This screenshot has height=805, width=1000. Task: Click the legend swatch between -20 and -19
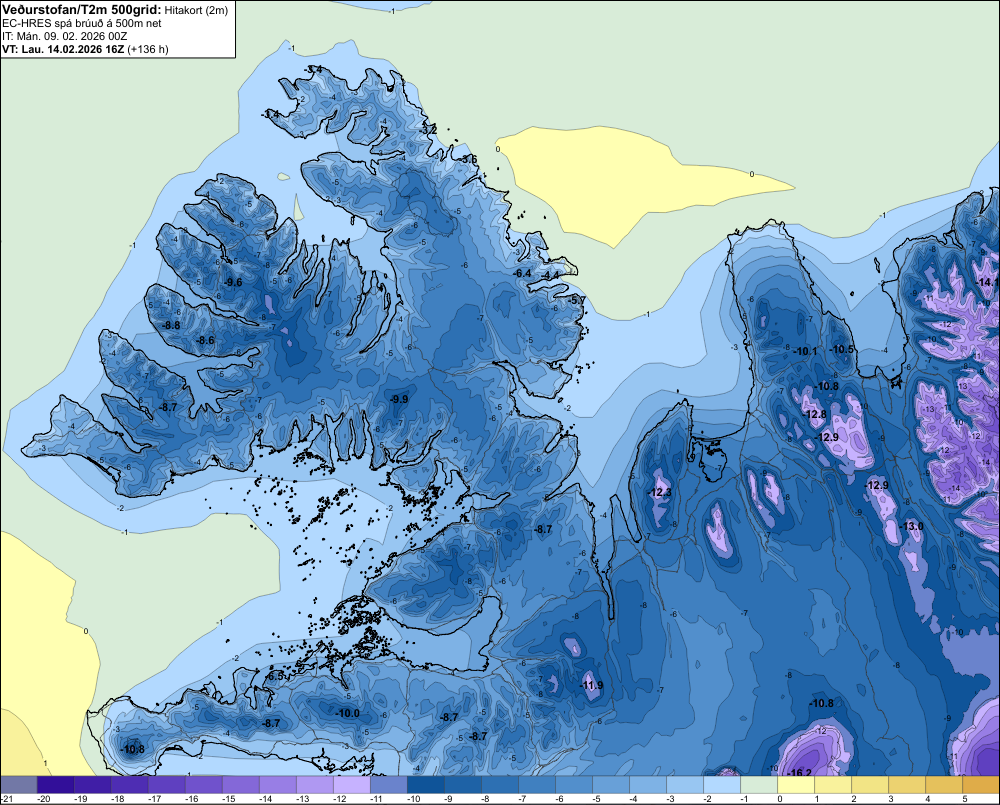pos(56,785)
